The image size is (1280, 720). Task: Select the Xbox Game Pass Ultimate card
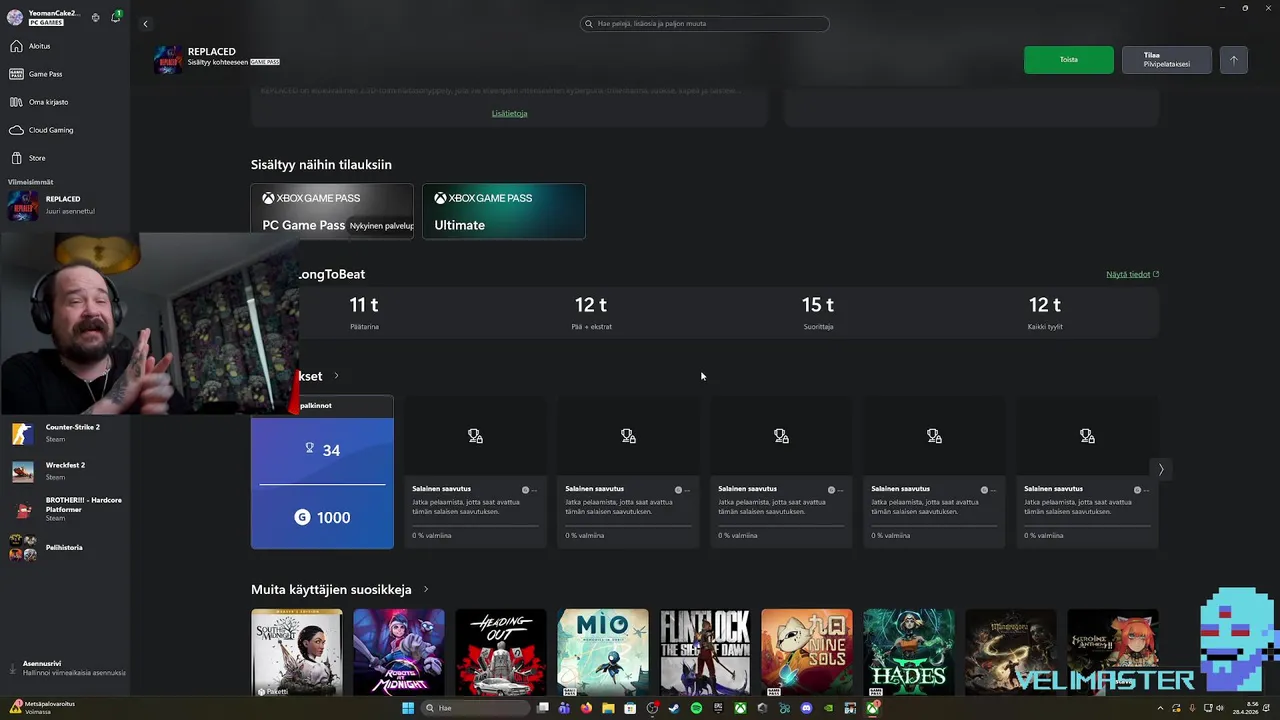point(503,211)
